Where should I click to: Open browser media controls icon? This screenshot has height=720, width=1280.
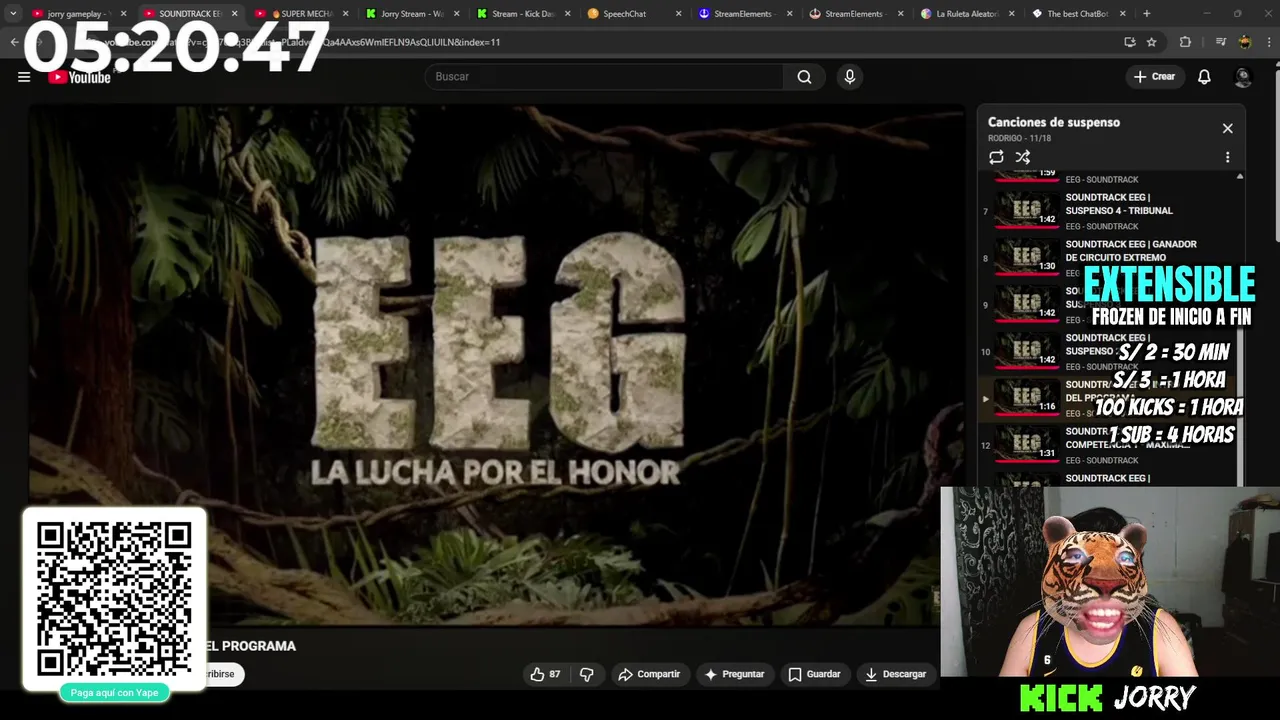point(1220,42)
